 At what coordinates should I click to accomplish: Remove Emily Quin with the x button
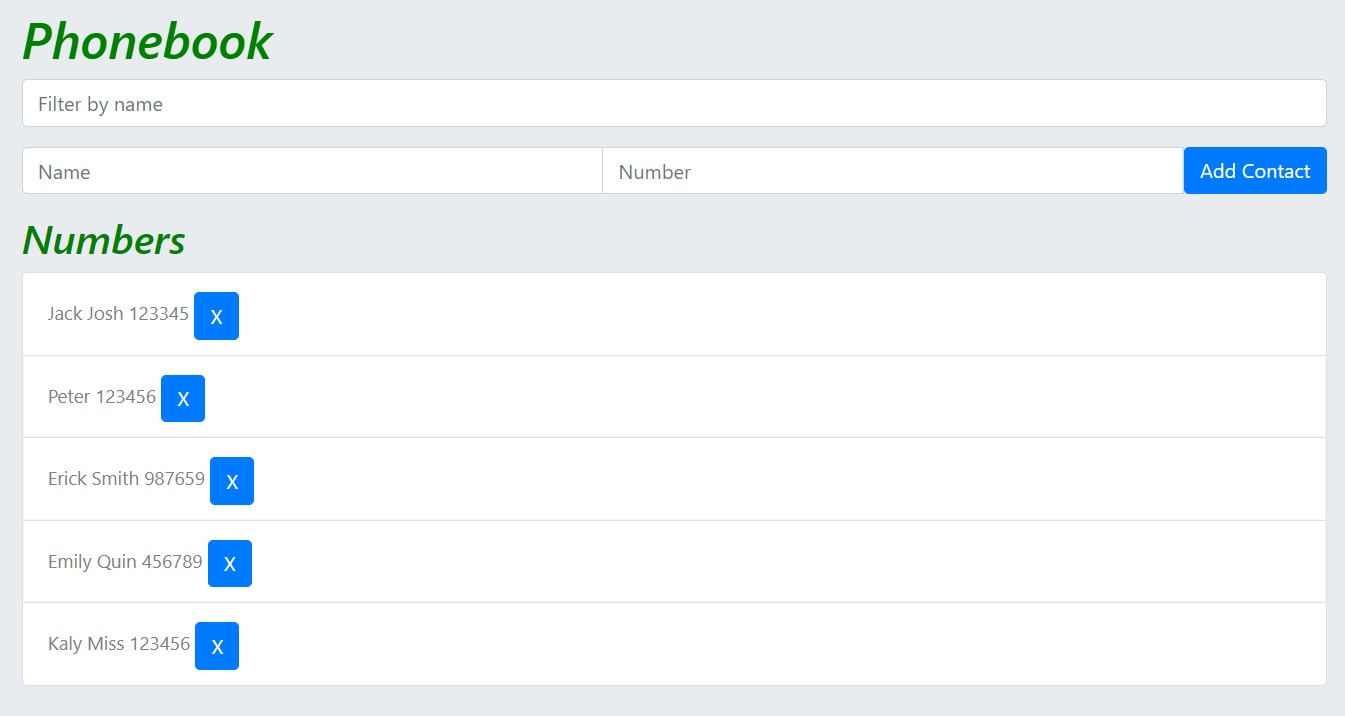[x=230, y=563]
